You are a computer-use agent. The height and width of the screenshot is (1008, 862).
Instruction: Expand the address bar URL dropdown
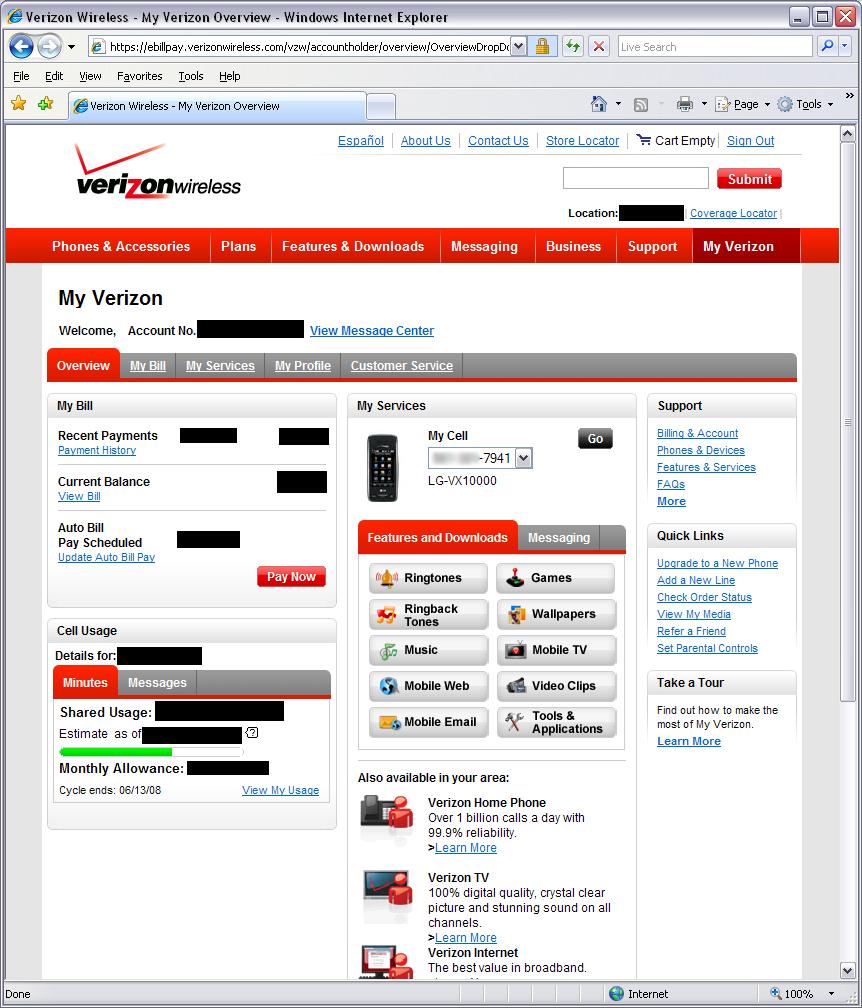(519, 46)
